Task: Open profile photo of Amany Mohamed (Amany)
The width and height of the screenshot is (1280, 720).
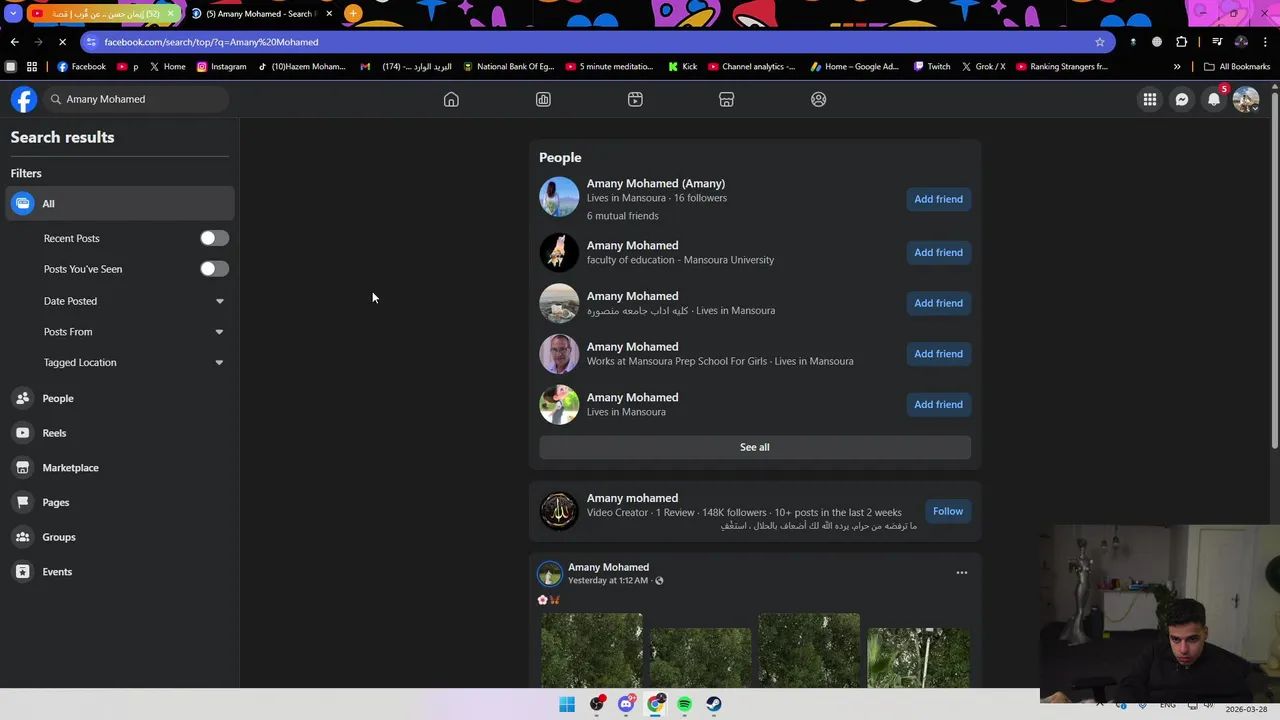Action: (559, 197)
